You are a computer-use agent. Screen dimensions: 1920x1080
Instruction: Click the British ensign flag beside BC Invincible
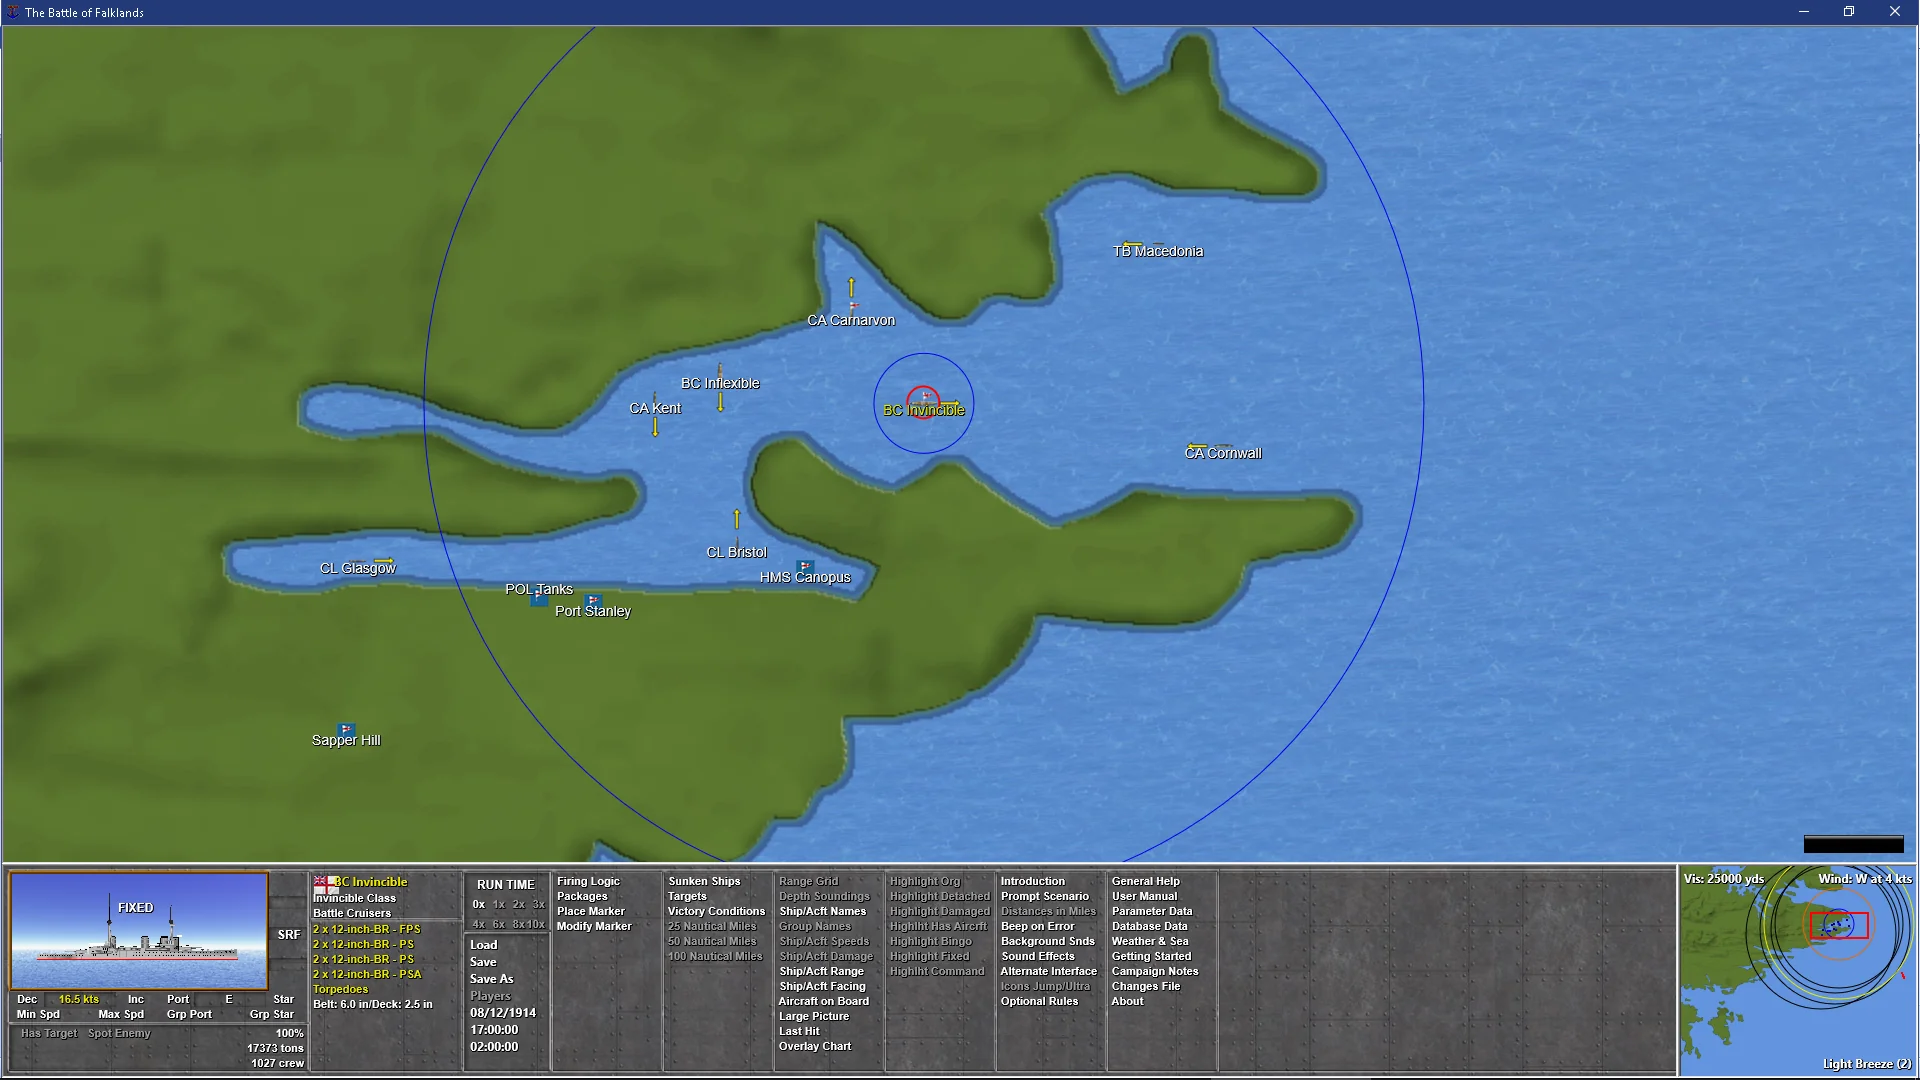pos(326,883)
